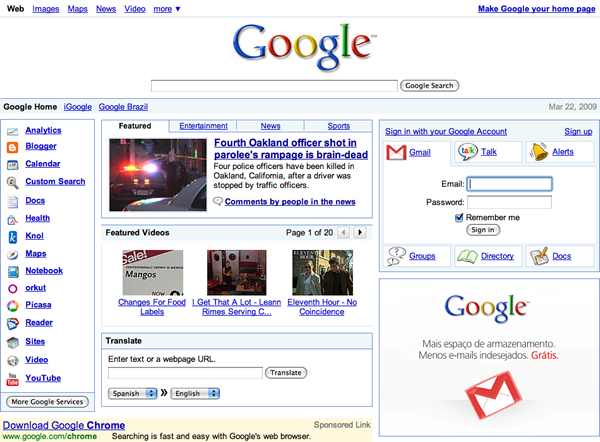Click the Gmail envelope icon
This screenshot has height=442, width=600.
pyautogui.click(x=396, y=152)
